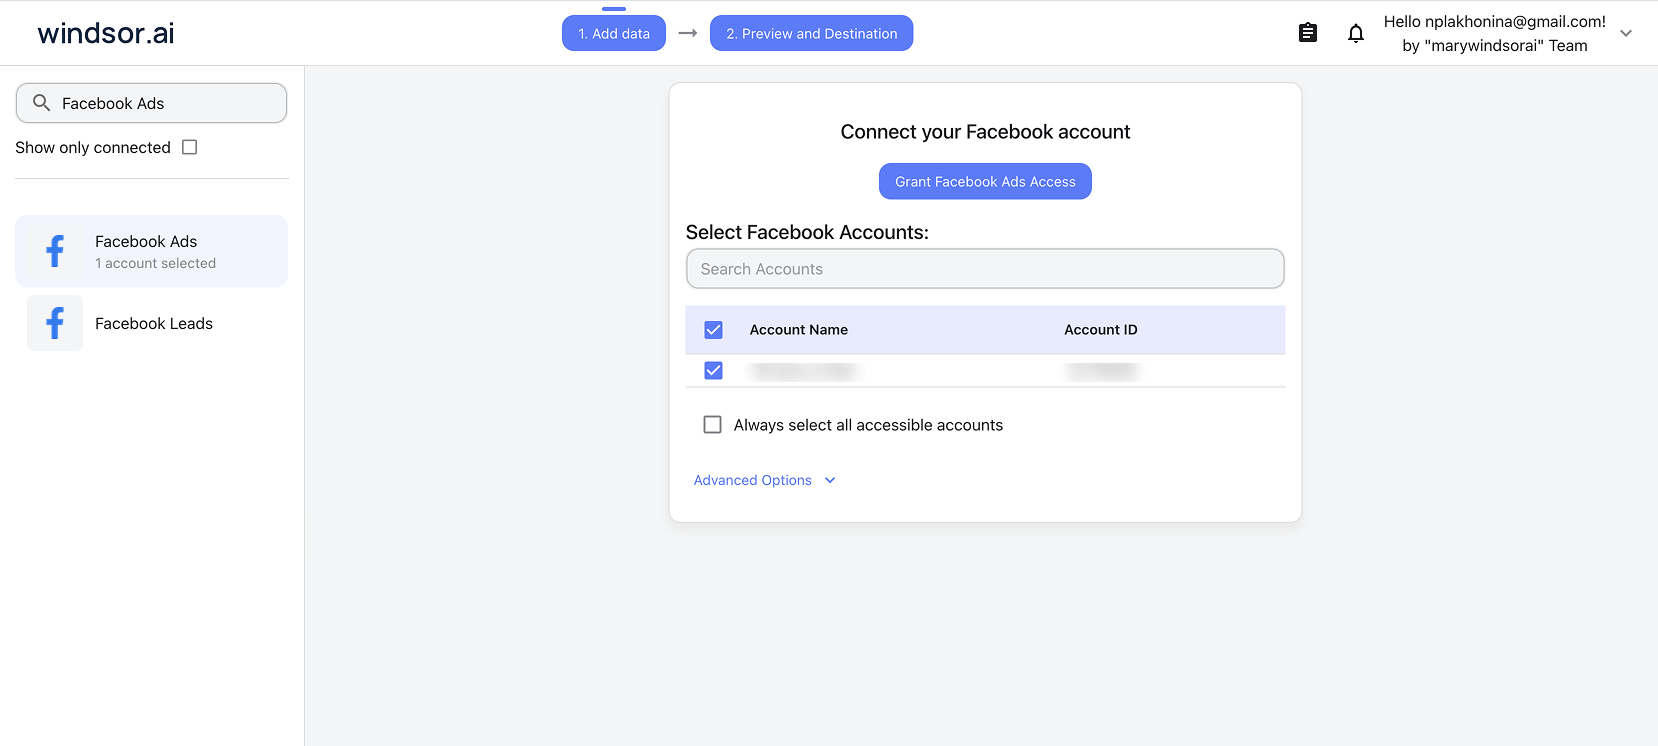
Task: Open the notifications bell
Action: (x=1356, y=33)
